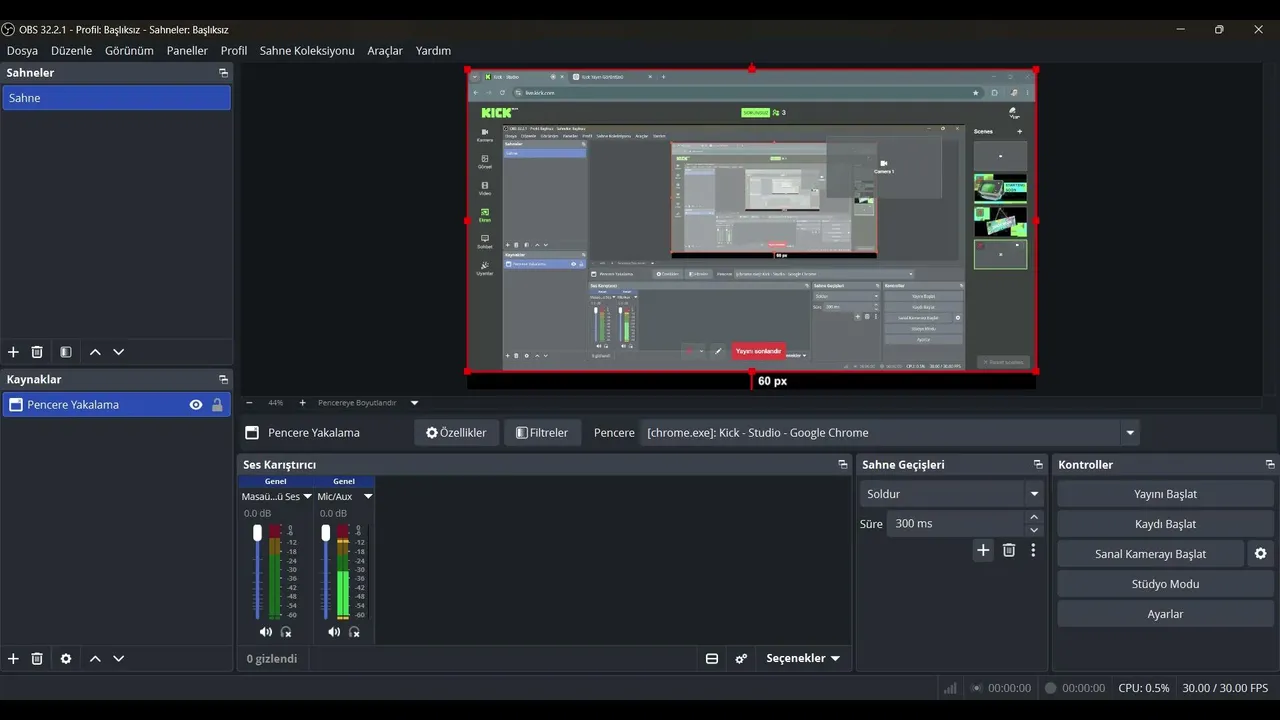1280x720 pixels.
Task: Open the Düzenle menu
Action: (71, 51)
